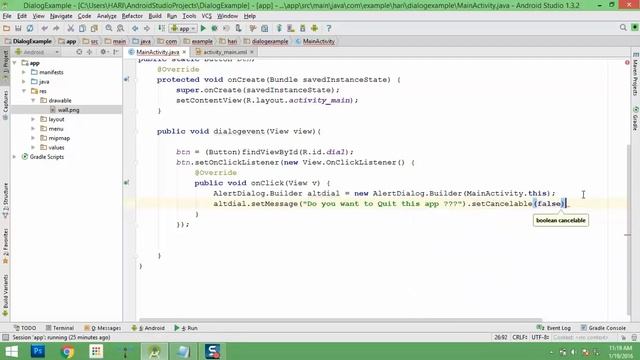The height and width of the screenshot is (360, 640).
Task: Click DialogExample breadcrumb
Action: pos(28,41)
